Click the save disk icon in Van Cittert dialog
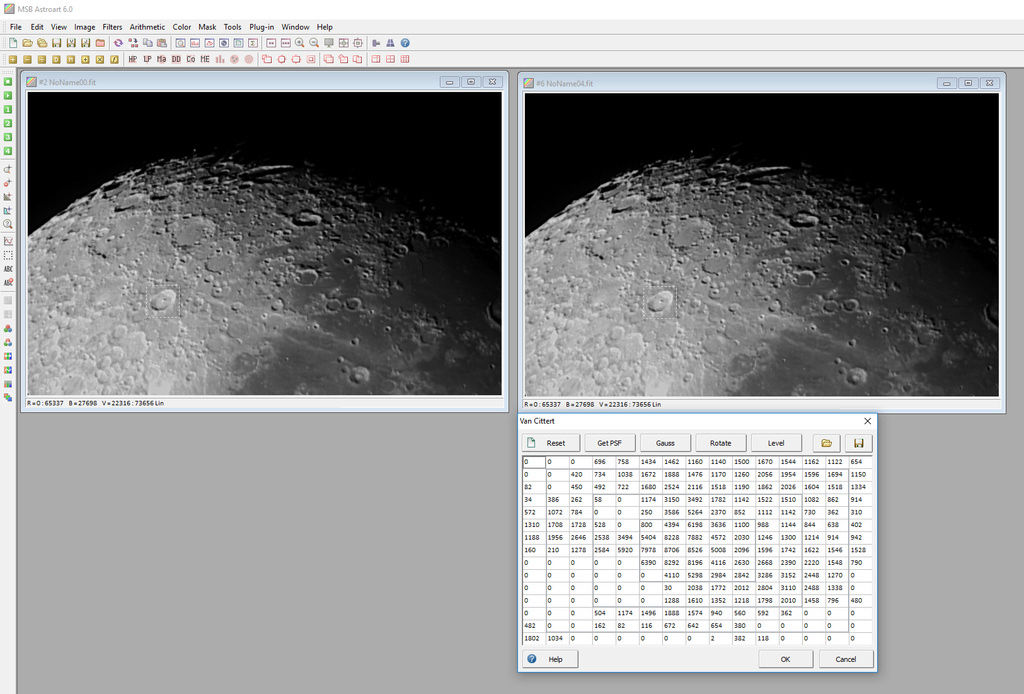The height and width of the screenshot is (694, 1024). (x=859, y=443)
